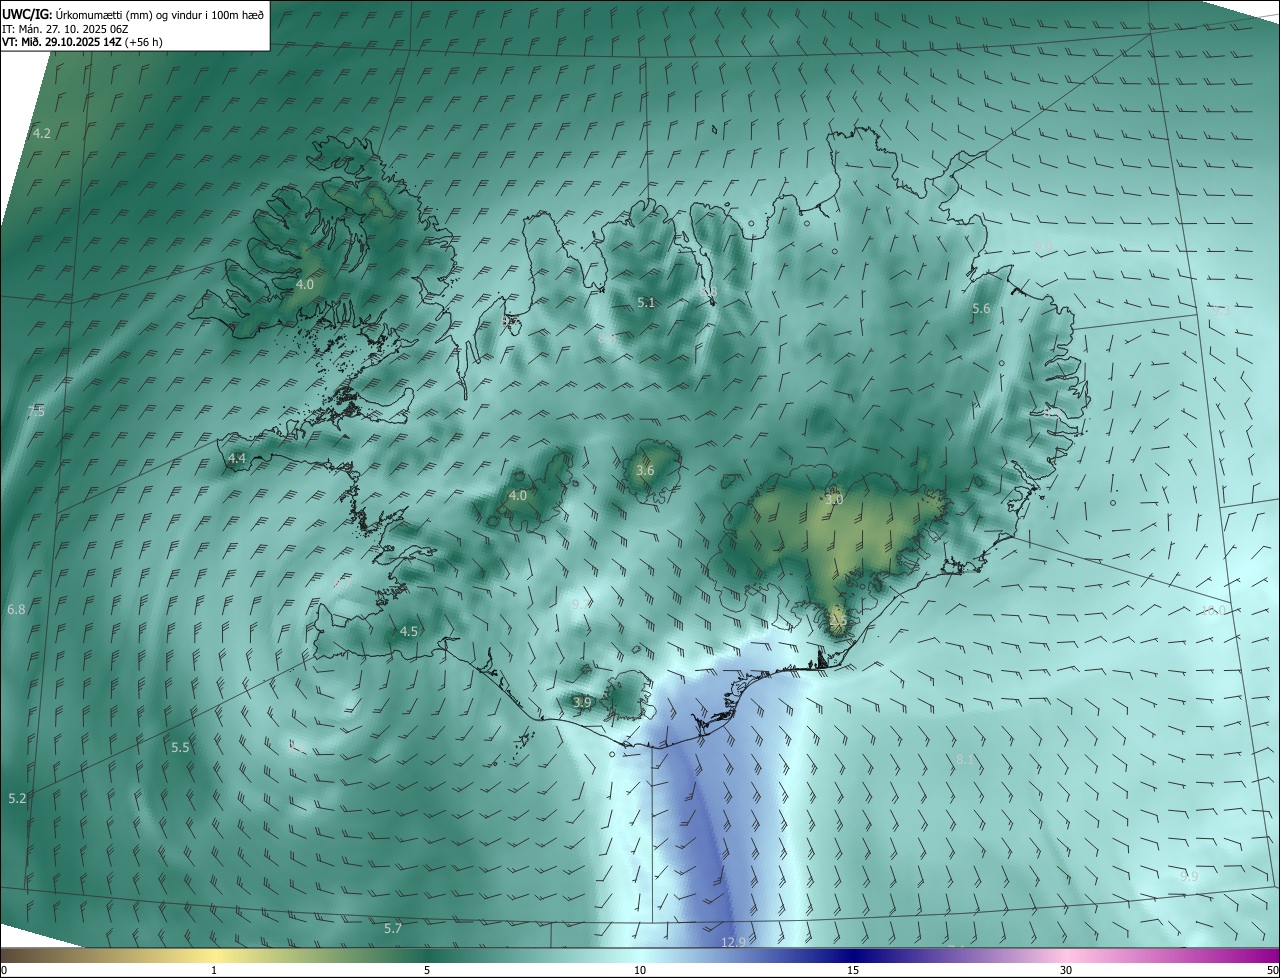Click the 5.6 value label in northeast Iceland
The height and width of the screenshot is (978, 1280).
pyautogui.click(x=981, y=309)
